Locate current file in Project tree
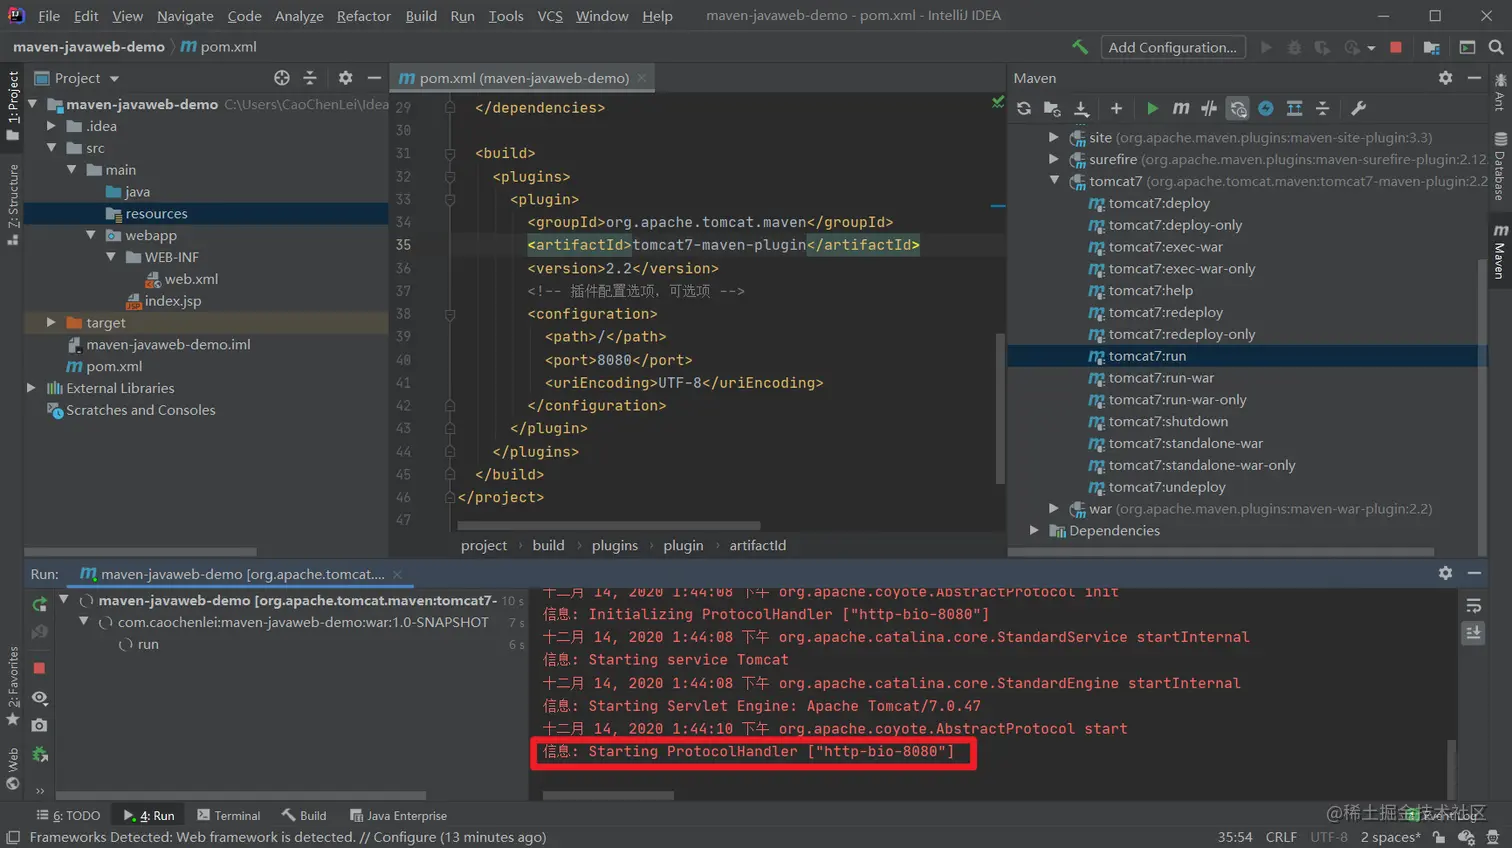The image size is (1512, 848). point(282,78)
